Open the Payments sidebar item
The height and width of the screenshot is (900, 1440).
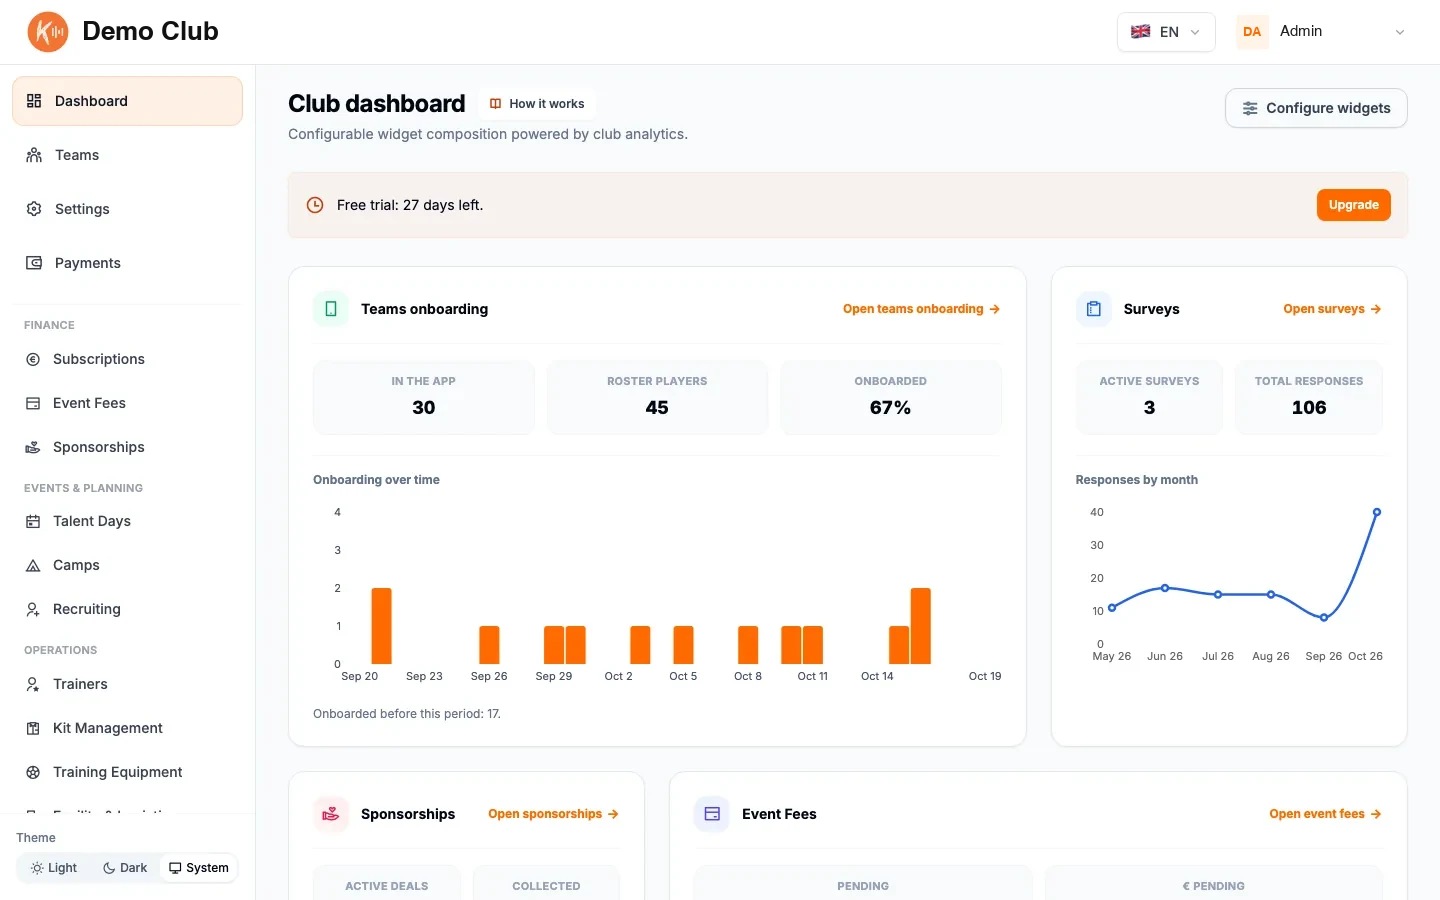[x=127, y=263]
